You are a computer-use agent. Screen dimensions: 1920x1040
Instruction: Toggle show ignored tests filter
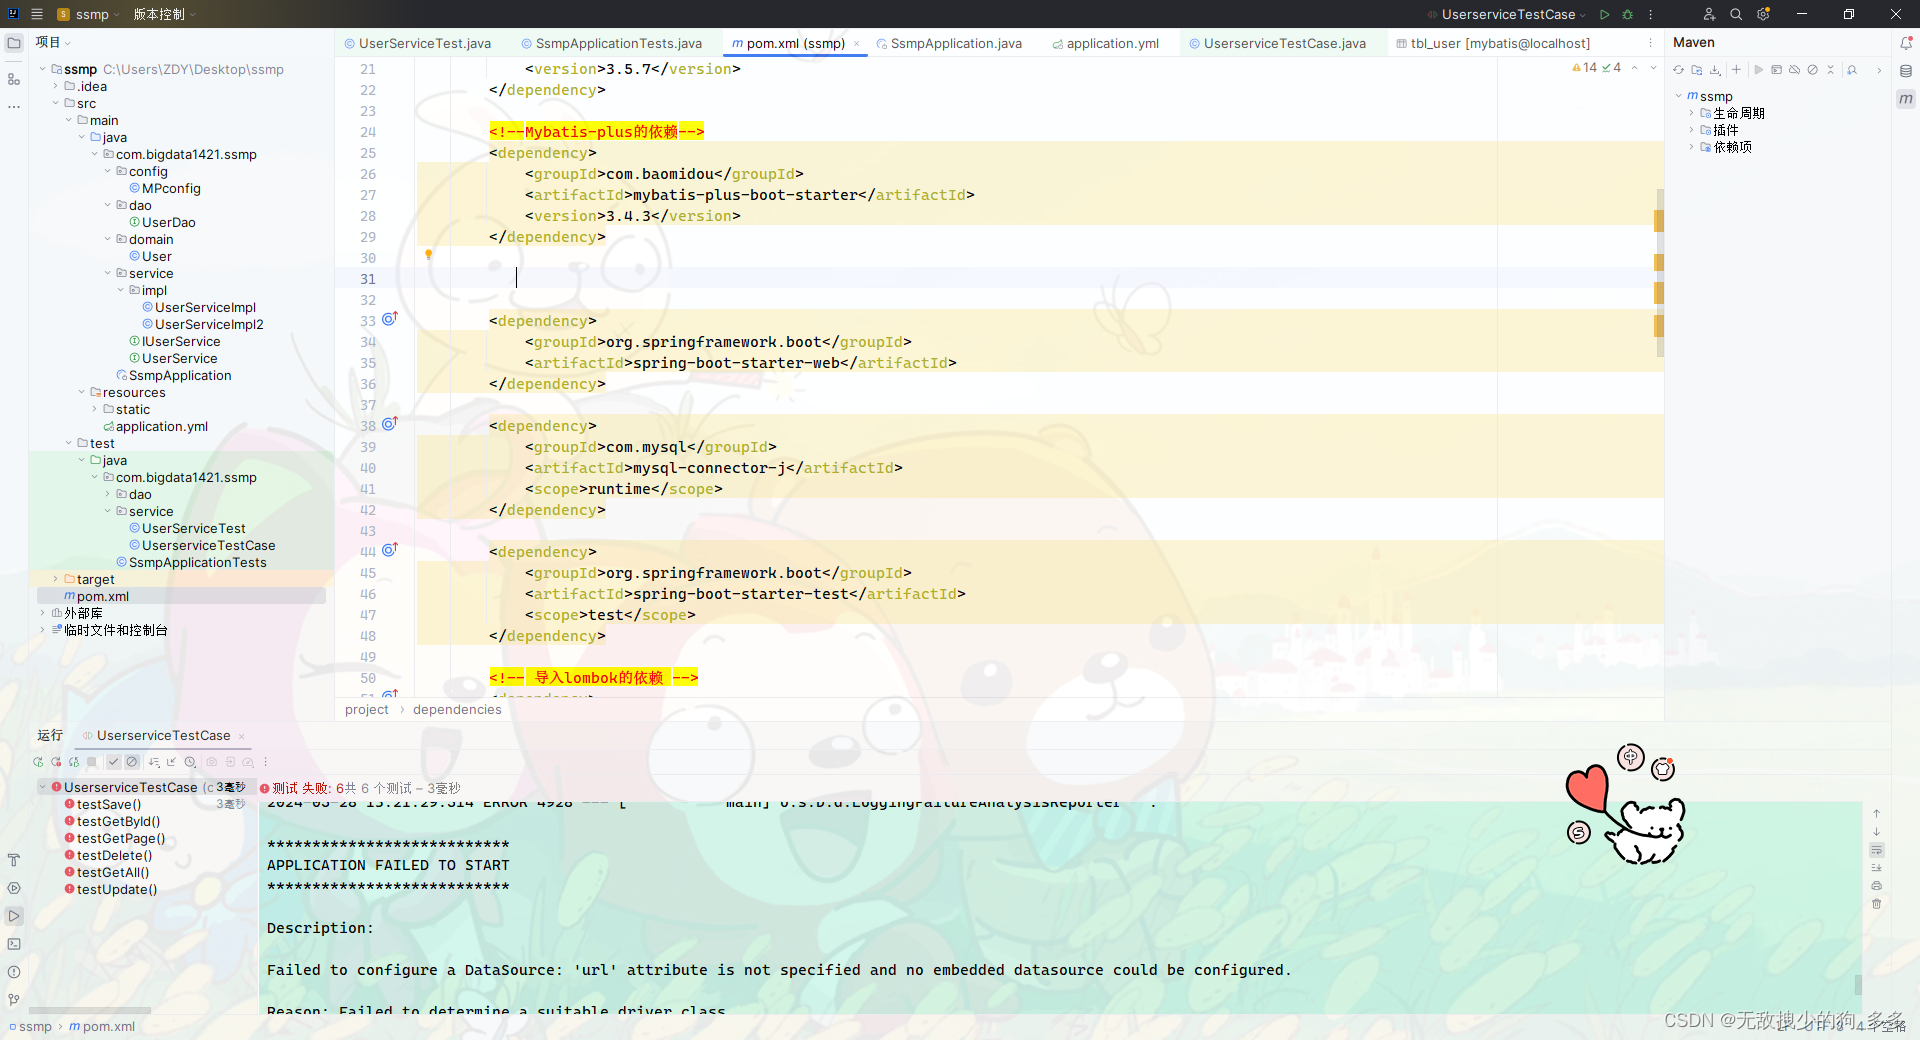(x=133, y=761)
